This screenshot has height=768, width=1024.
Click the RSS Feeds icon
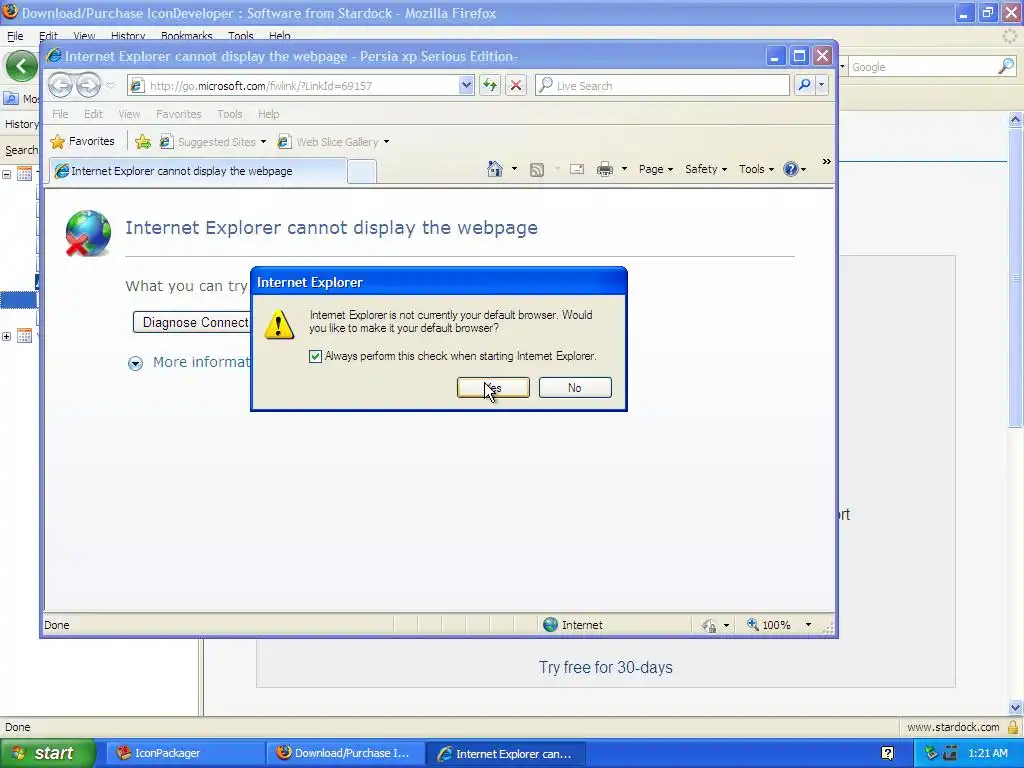pos(537,170)
